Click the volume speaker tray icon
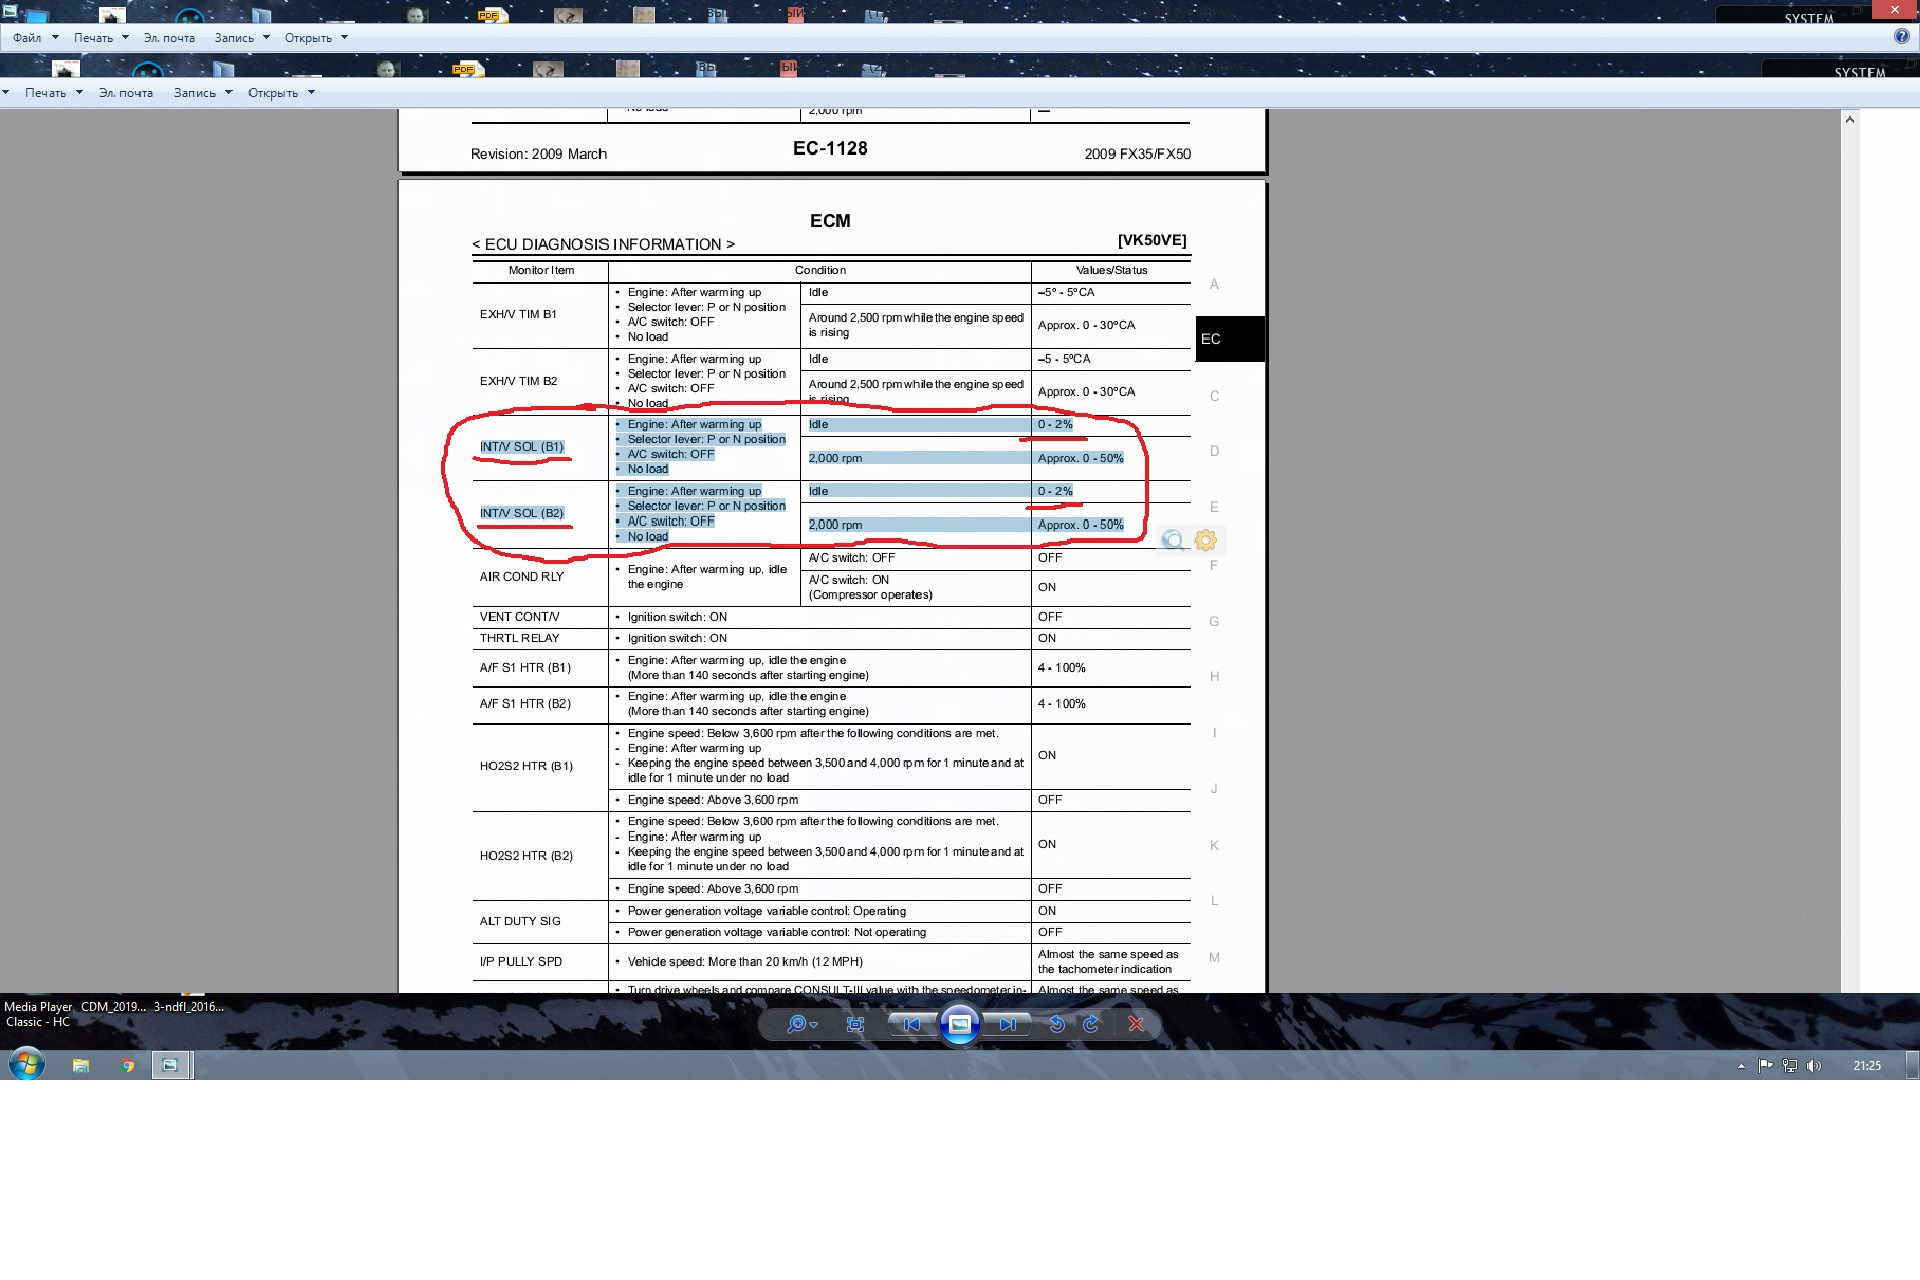 [x=1814, y=1066]
